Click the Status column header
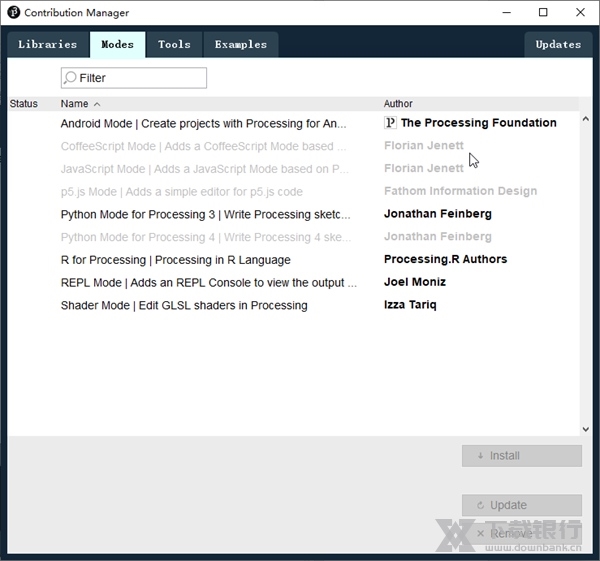This screenshot has width=600, height=561. 24,104
